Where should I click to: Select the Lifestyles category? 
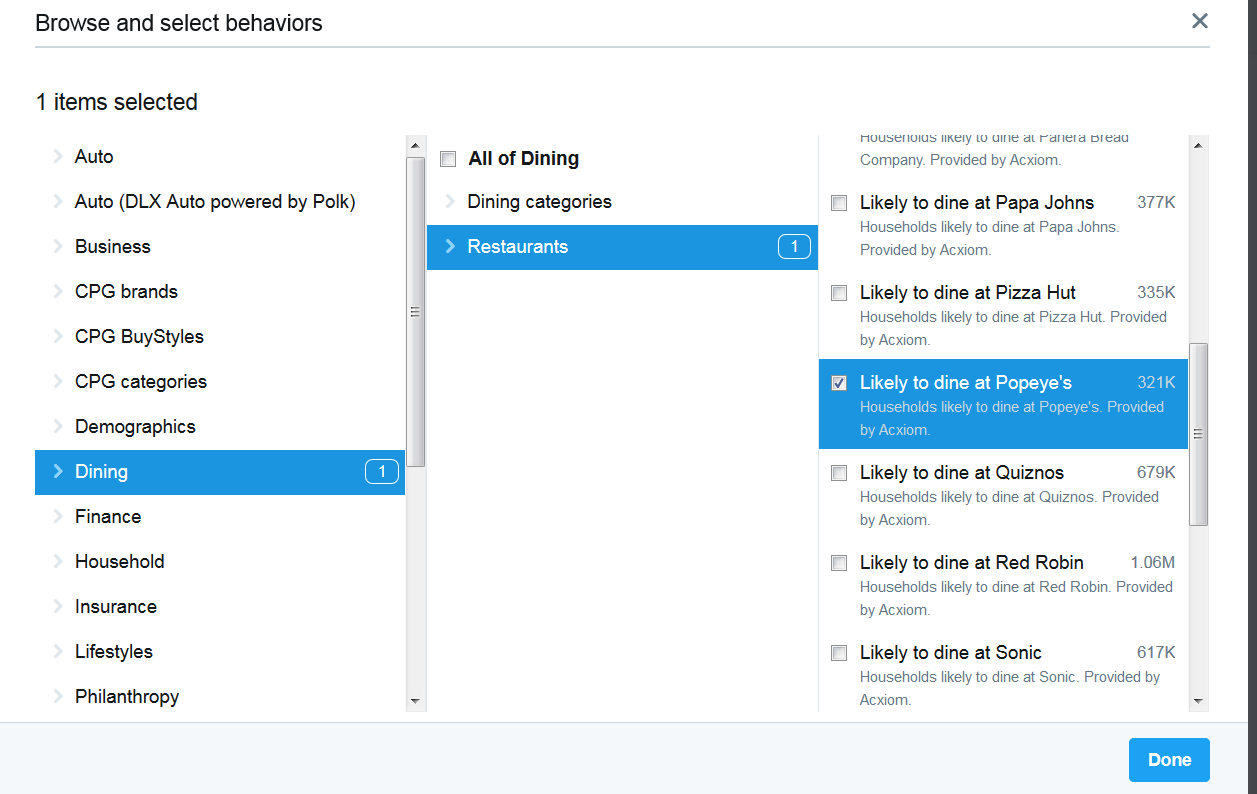click(114, 652)
